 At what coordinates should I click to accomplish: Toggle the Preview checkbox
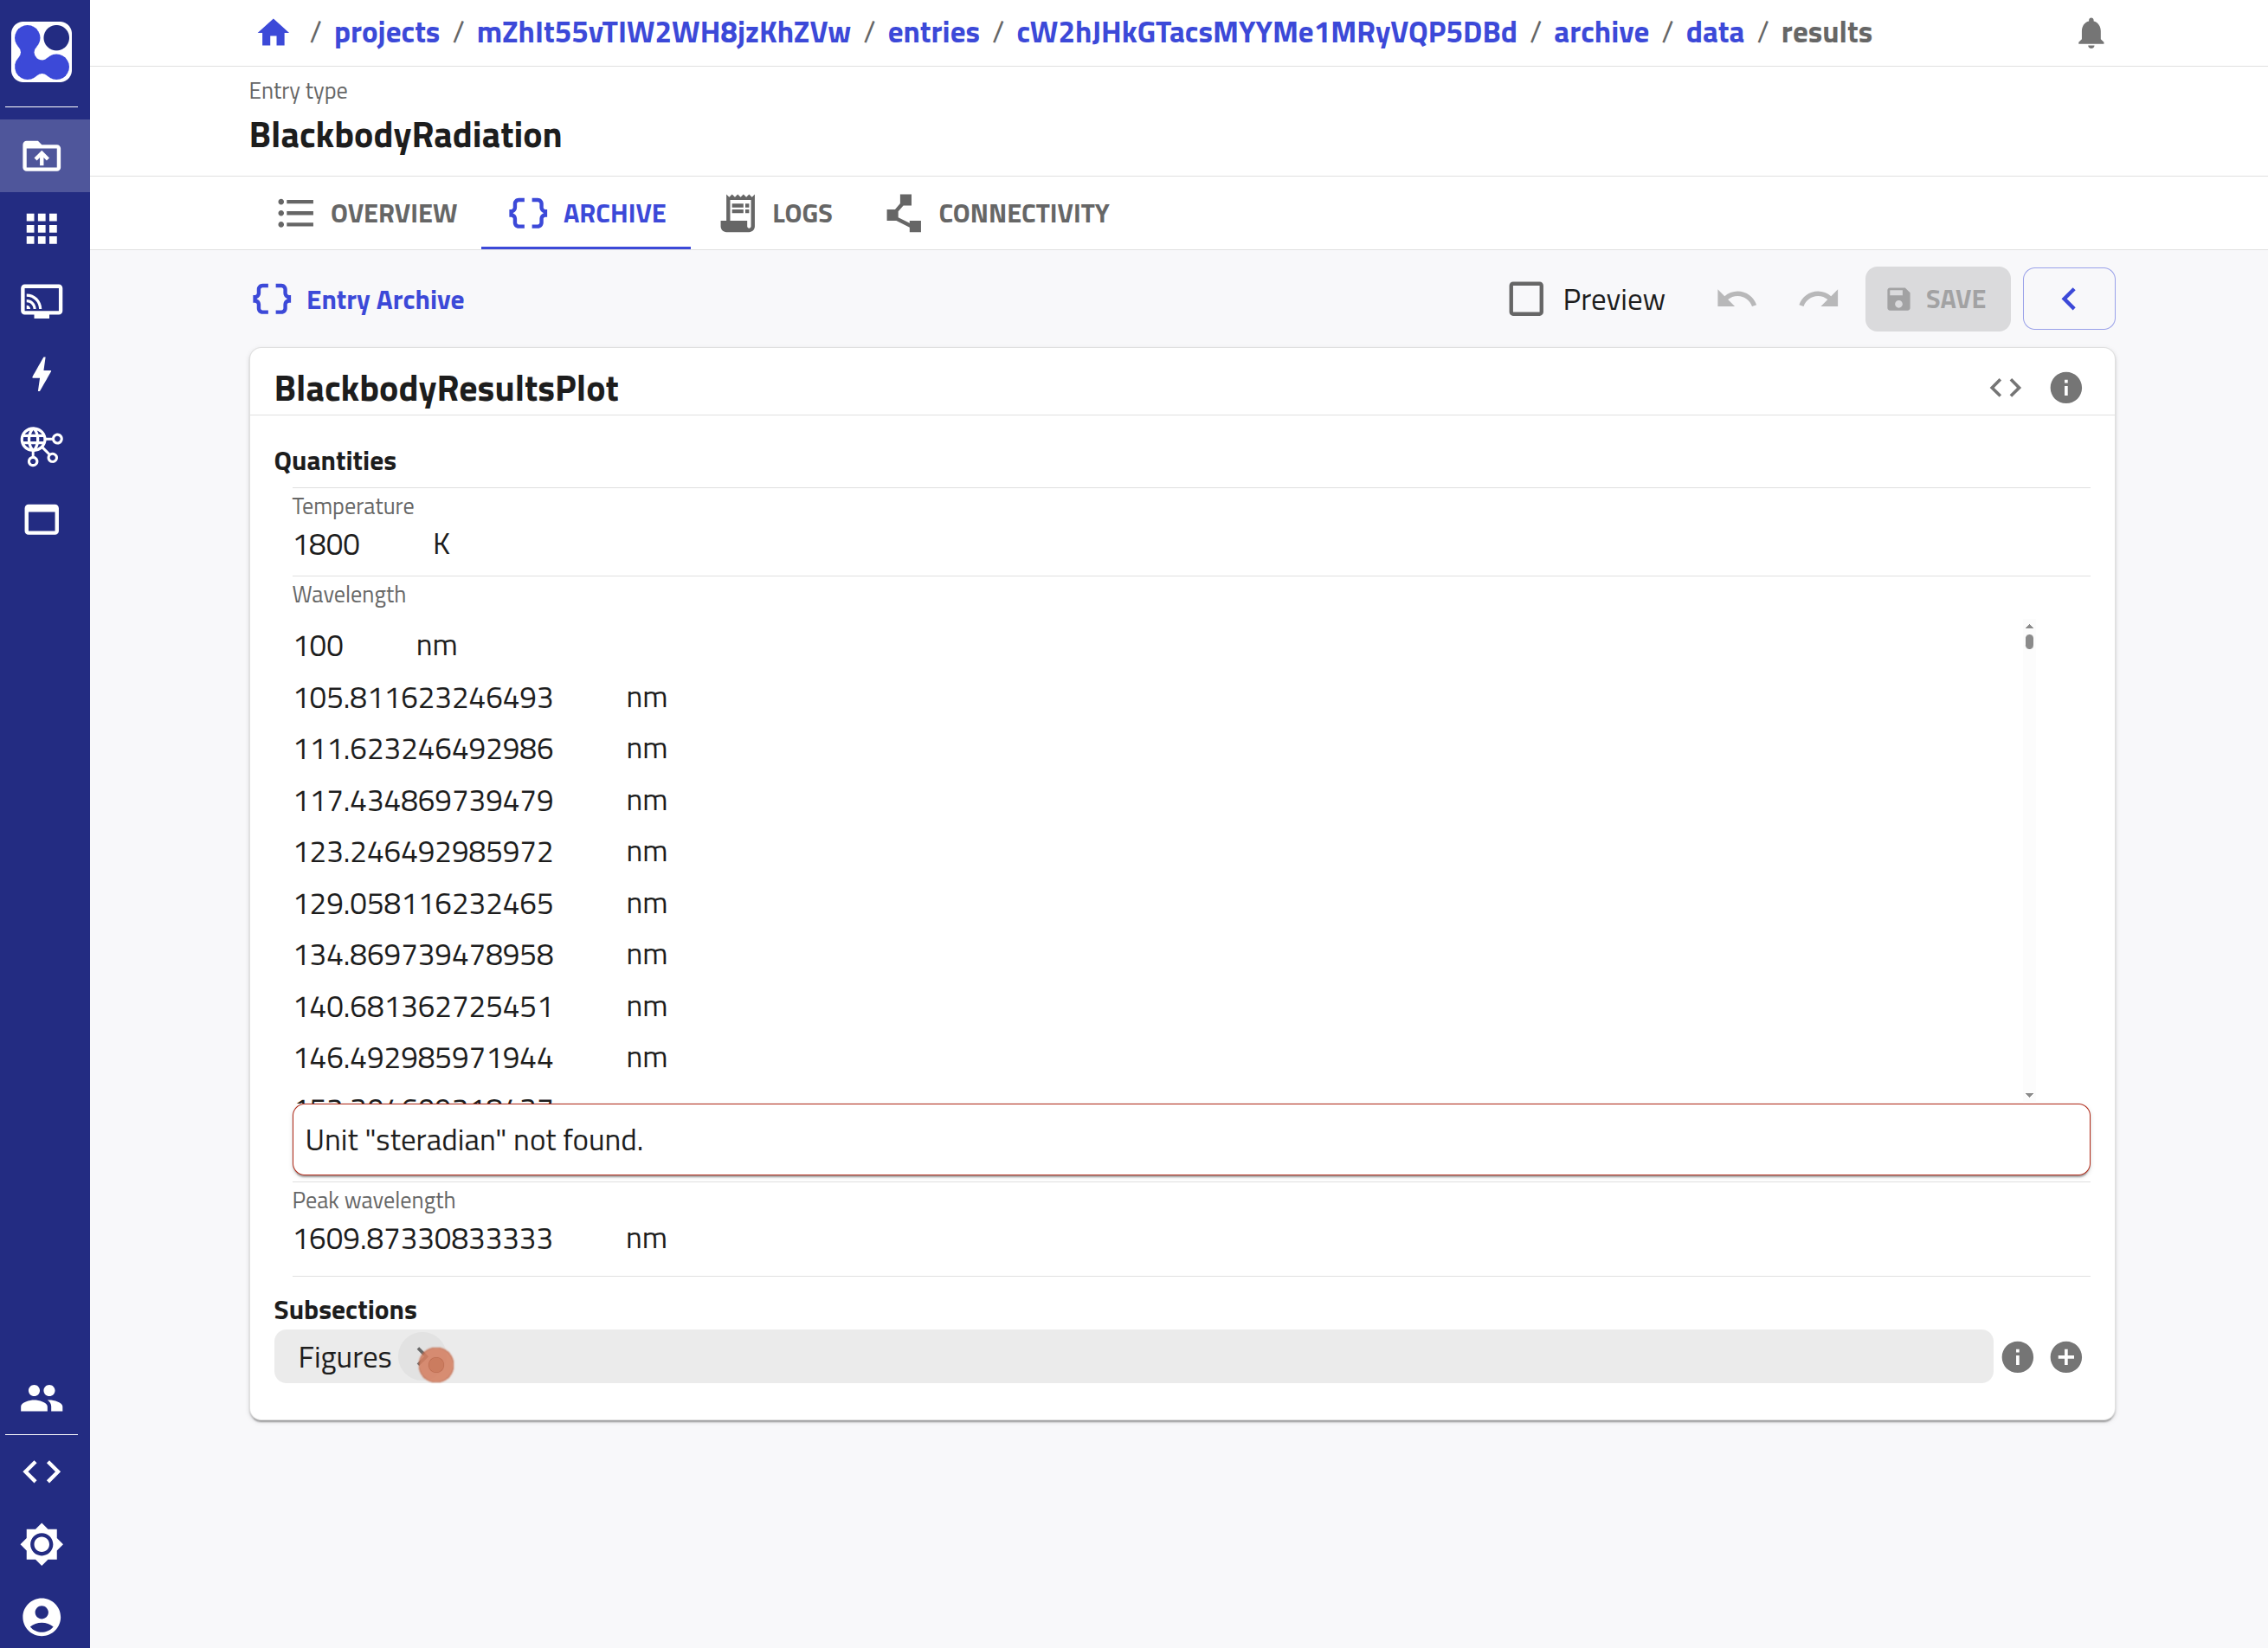1526,299
